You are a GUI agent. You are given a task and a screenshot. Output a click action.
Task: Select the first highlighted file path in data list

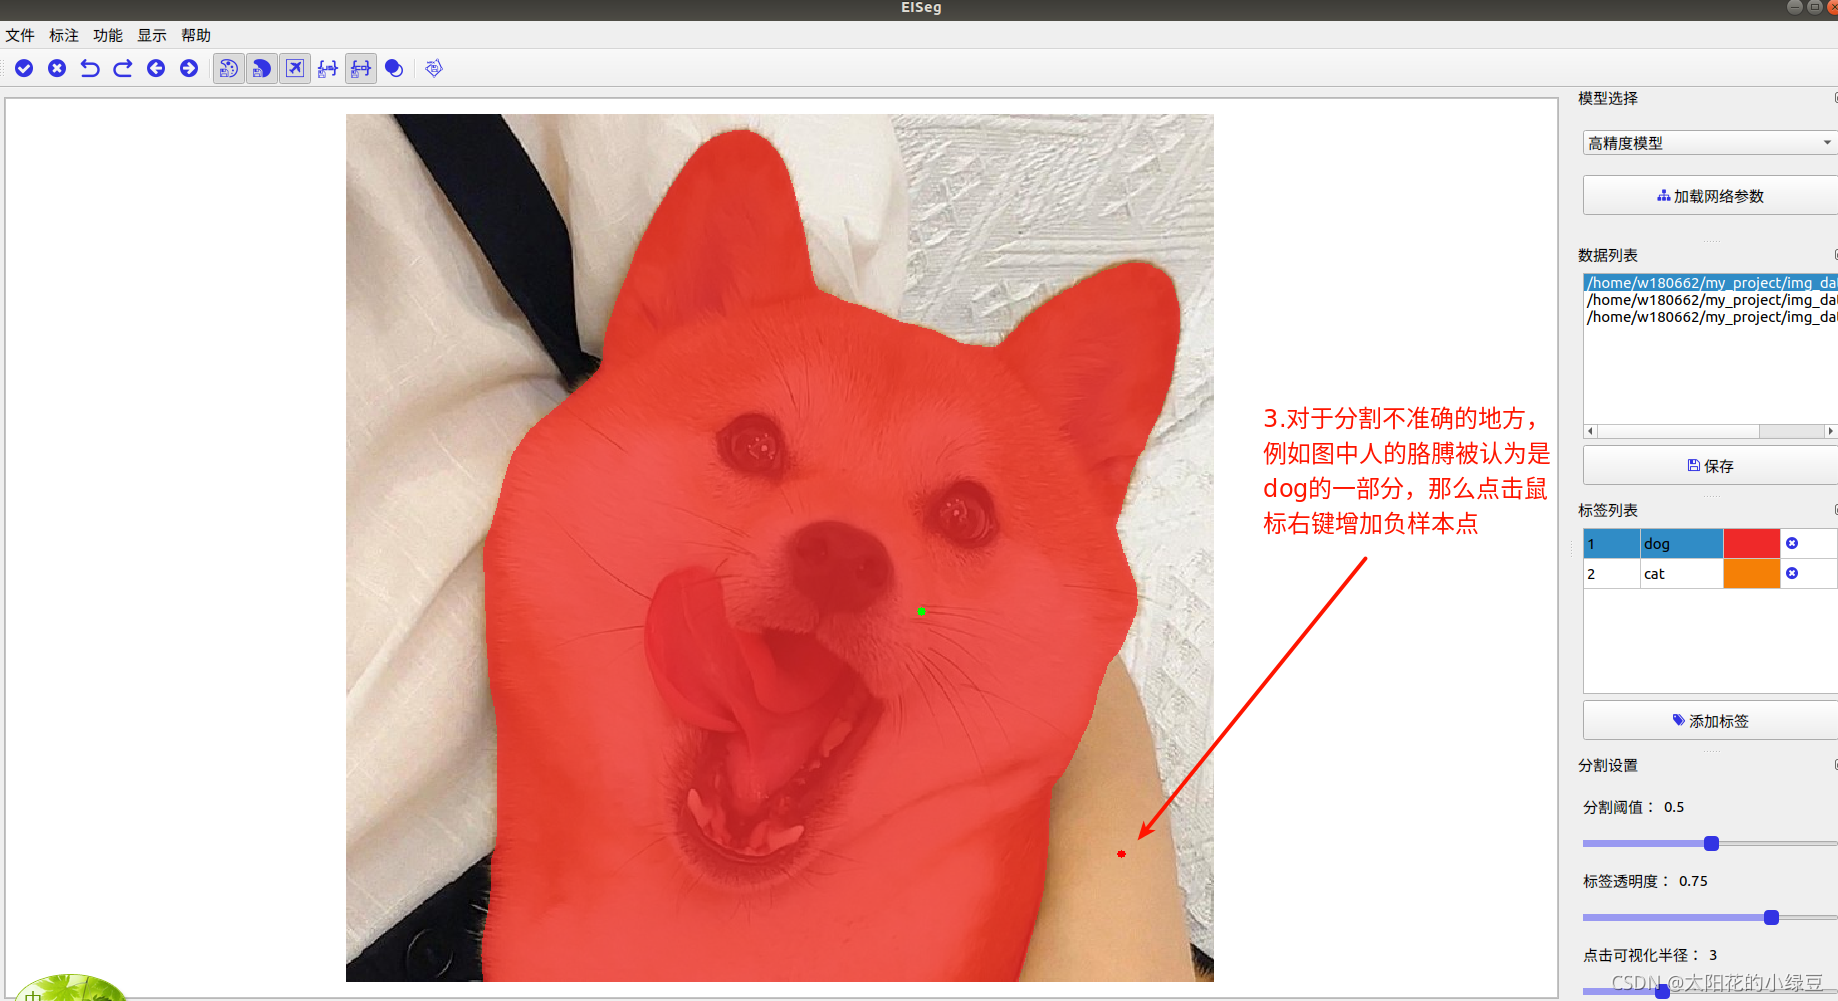coord(1711,283)
